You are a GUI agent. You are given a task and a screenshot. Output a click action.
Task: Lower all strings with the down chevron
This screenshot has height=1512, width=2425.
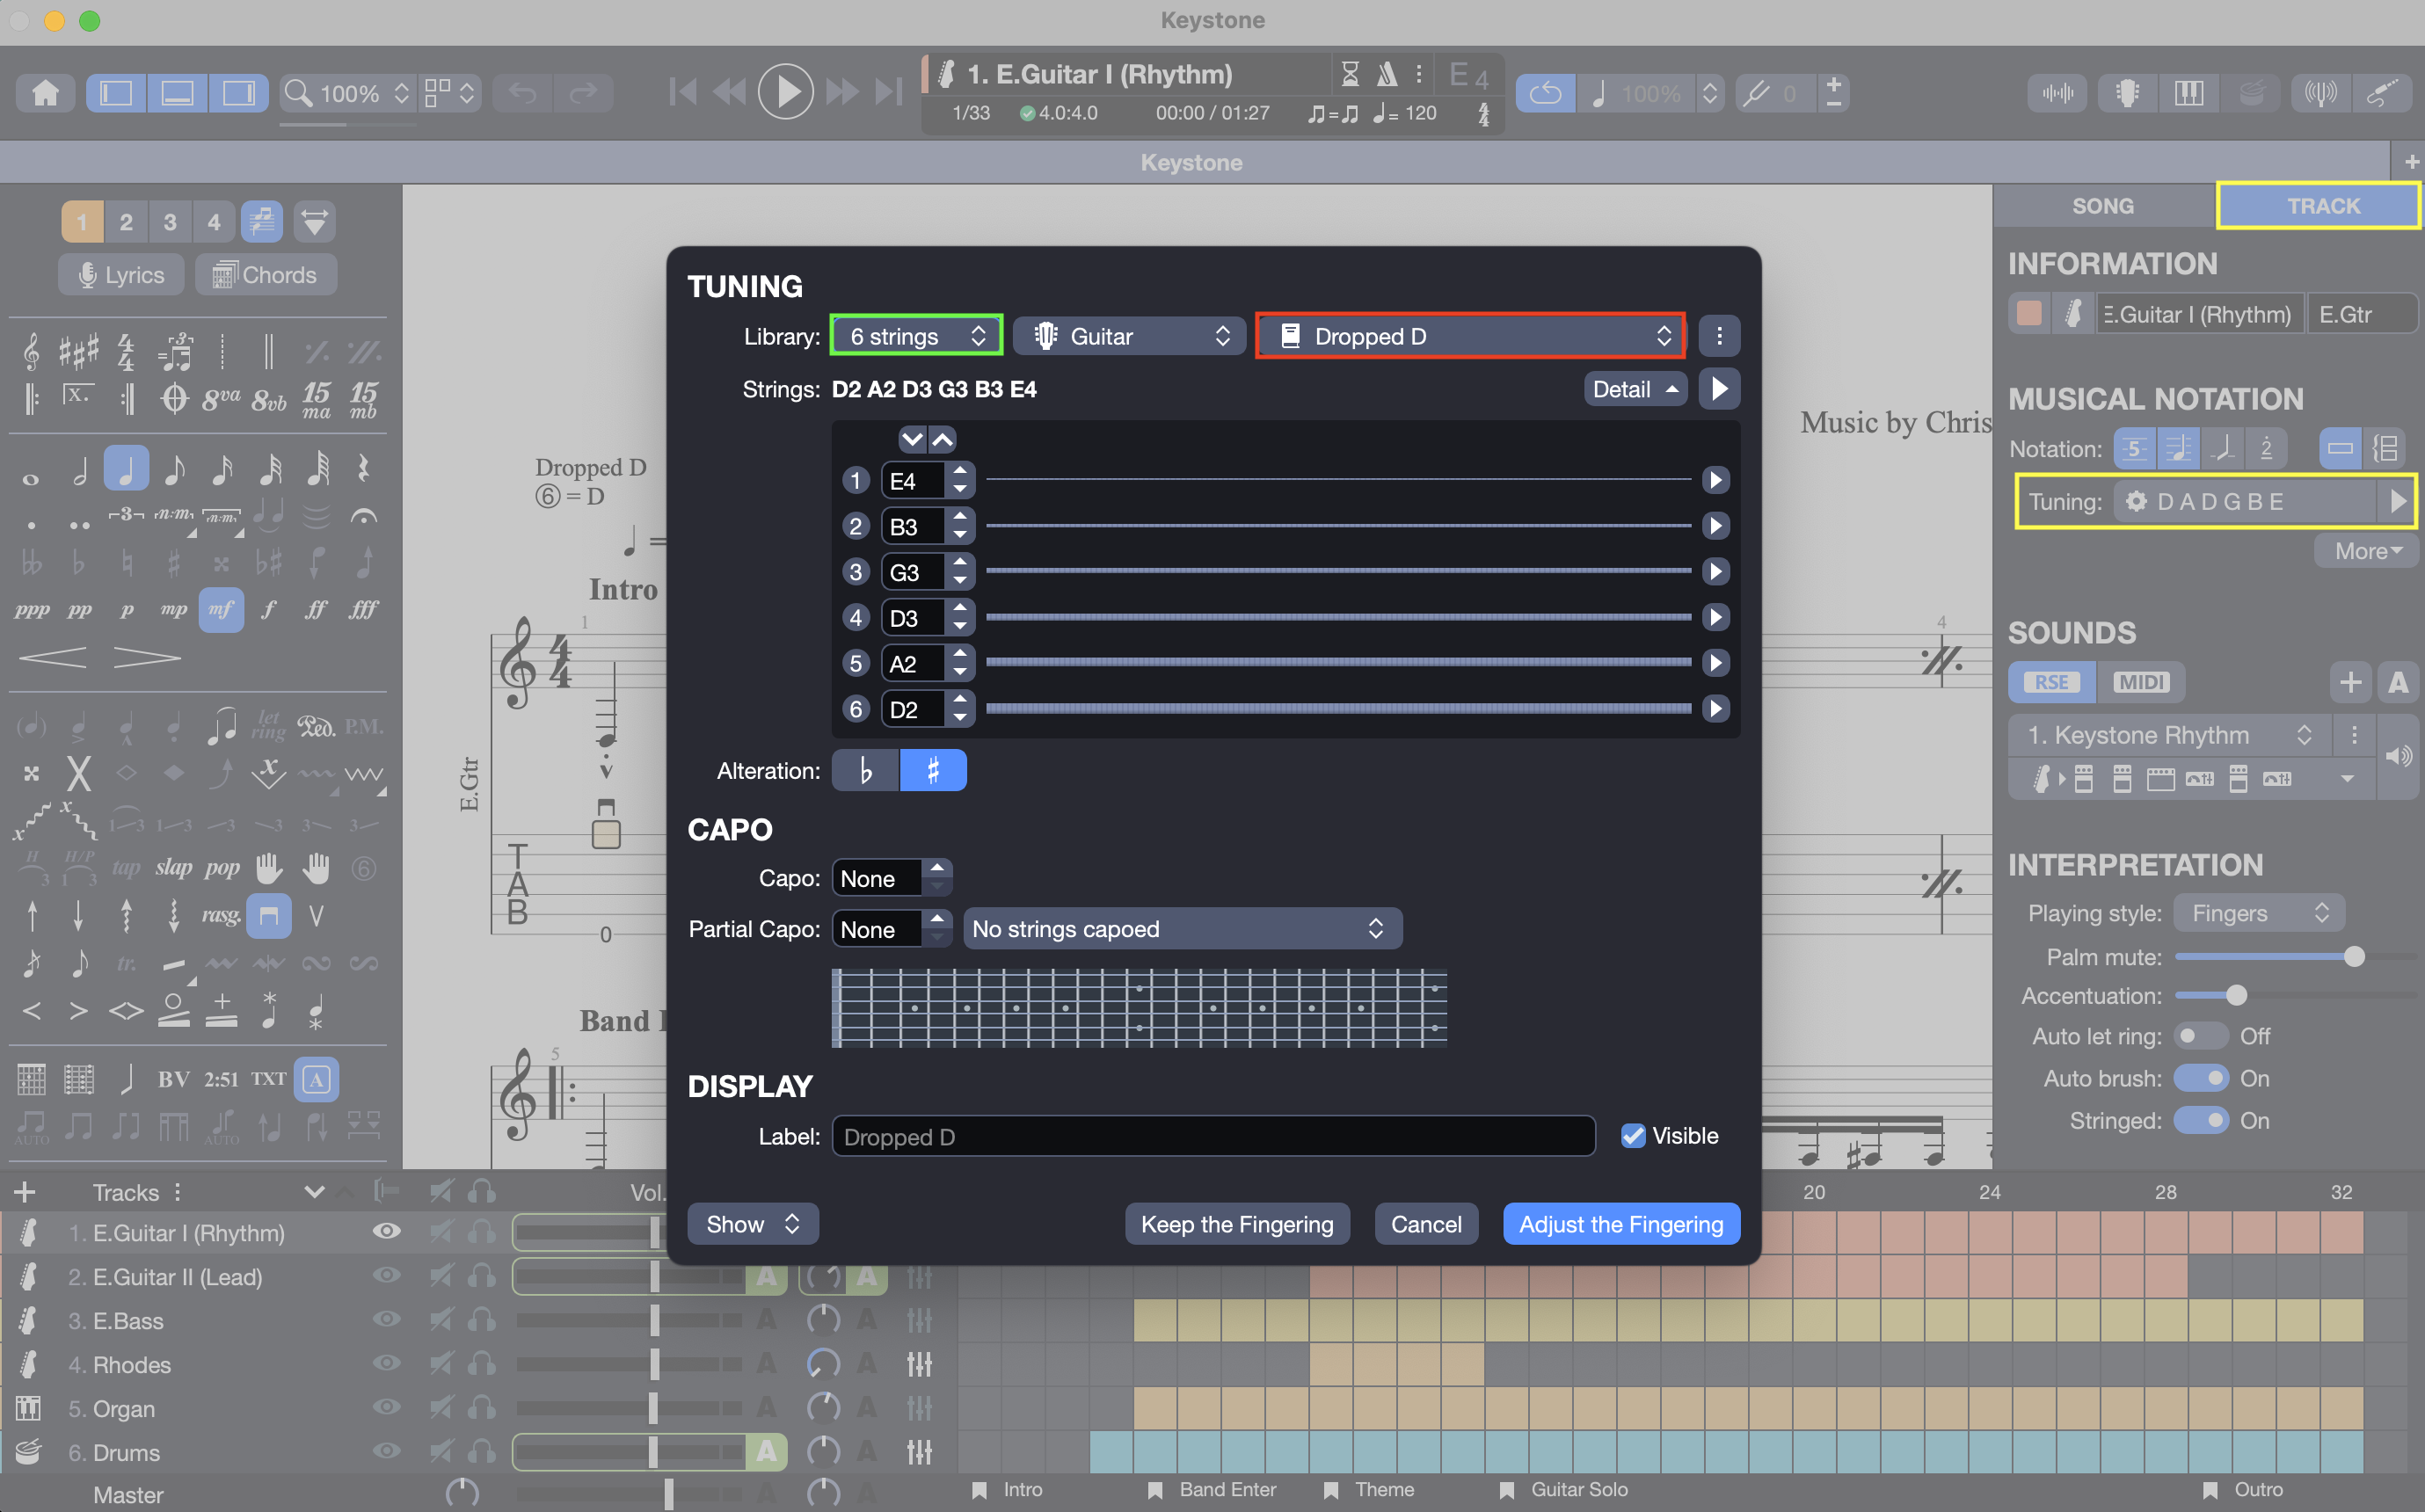[912, 439]
